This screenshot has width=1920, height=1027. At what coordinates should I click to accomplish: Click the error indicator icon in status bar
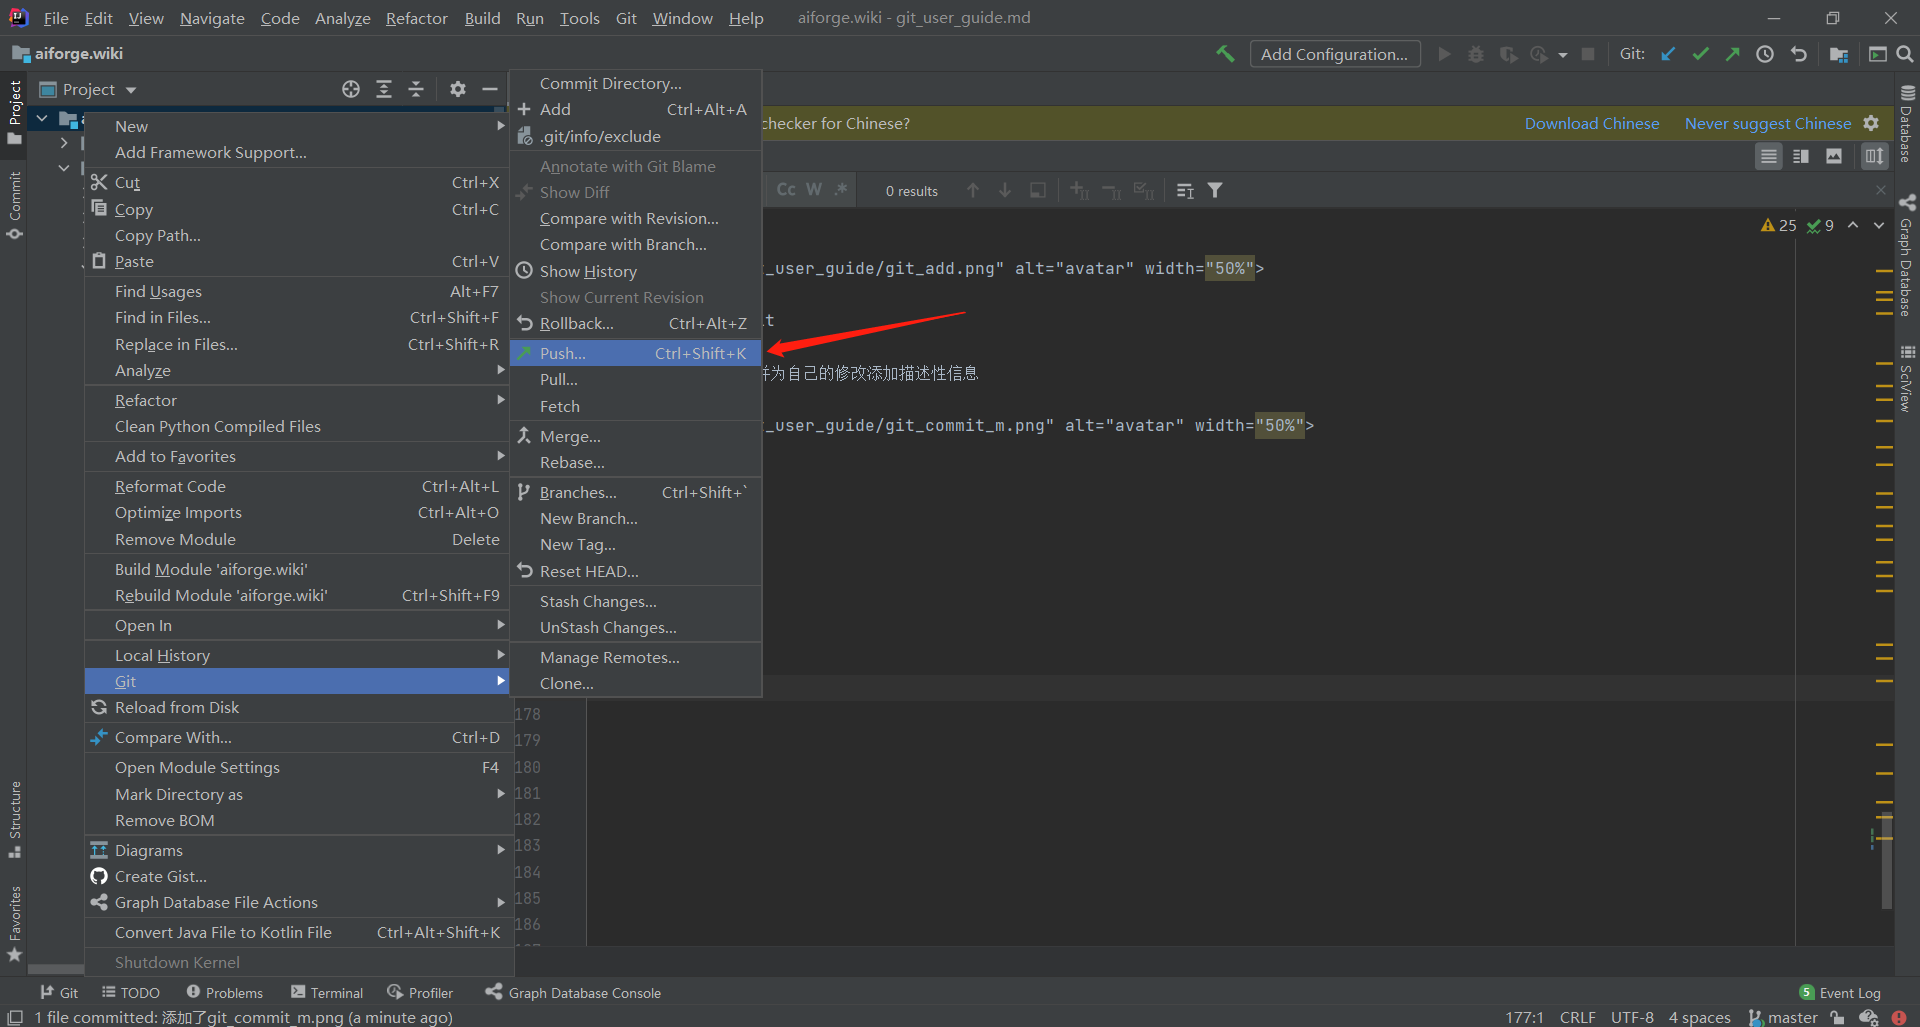[x=1898, y=1017]
